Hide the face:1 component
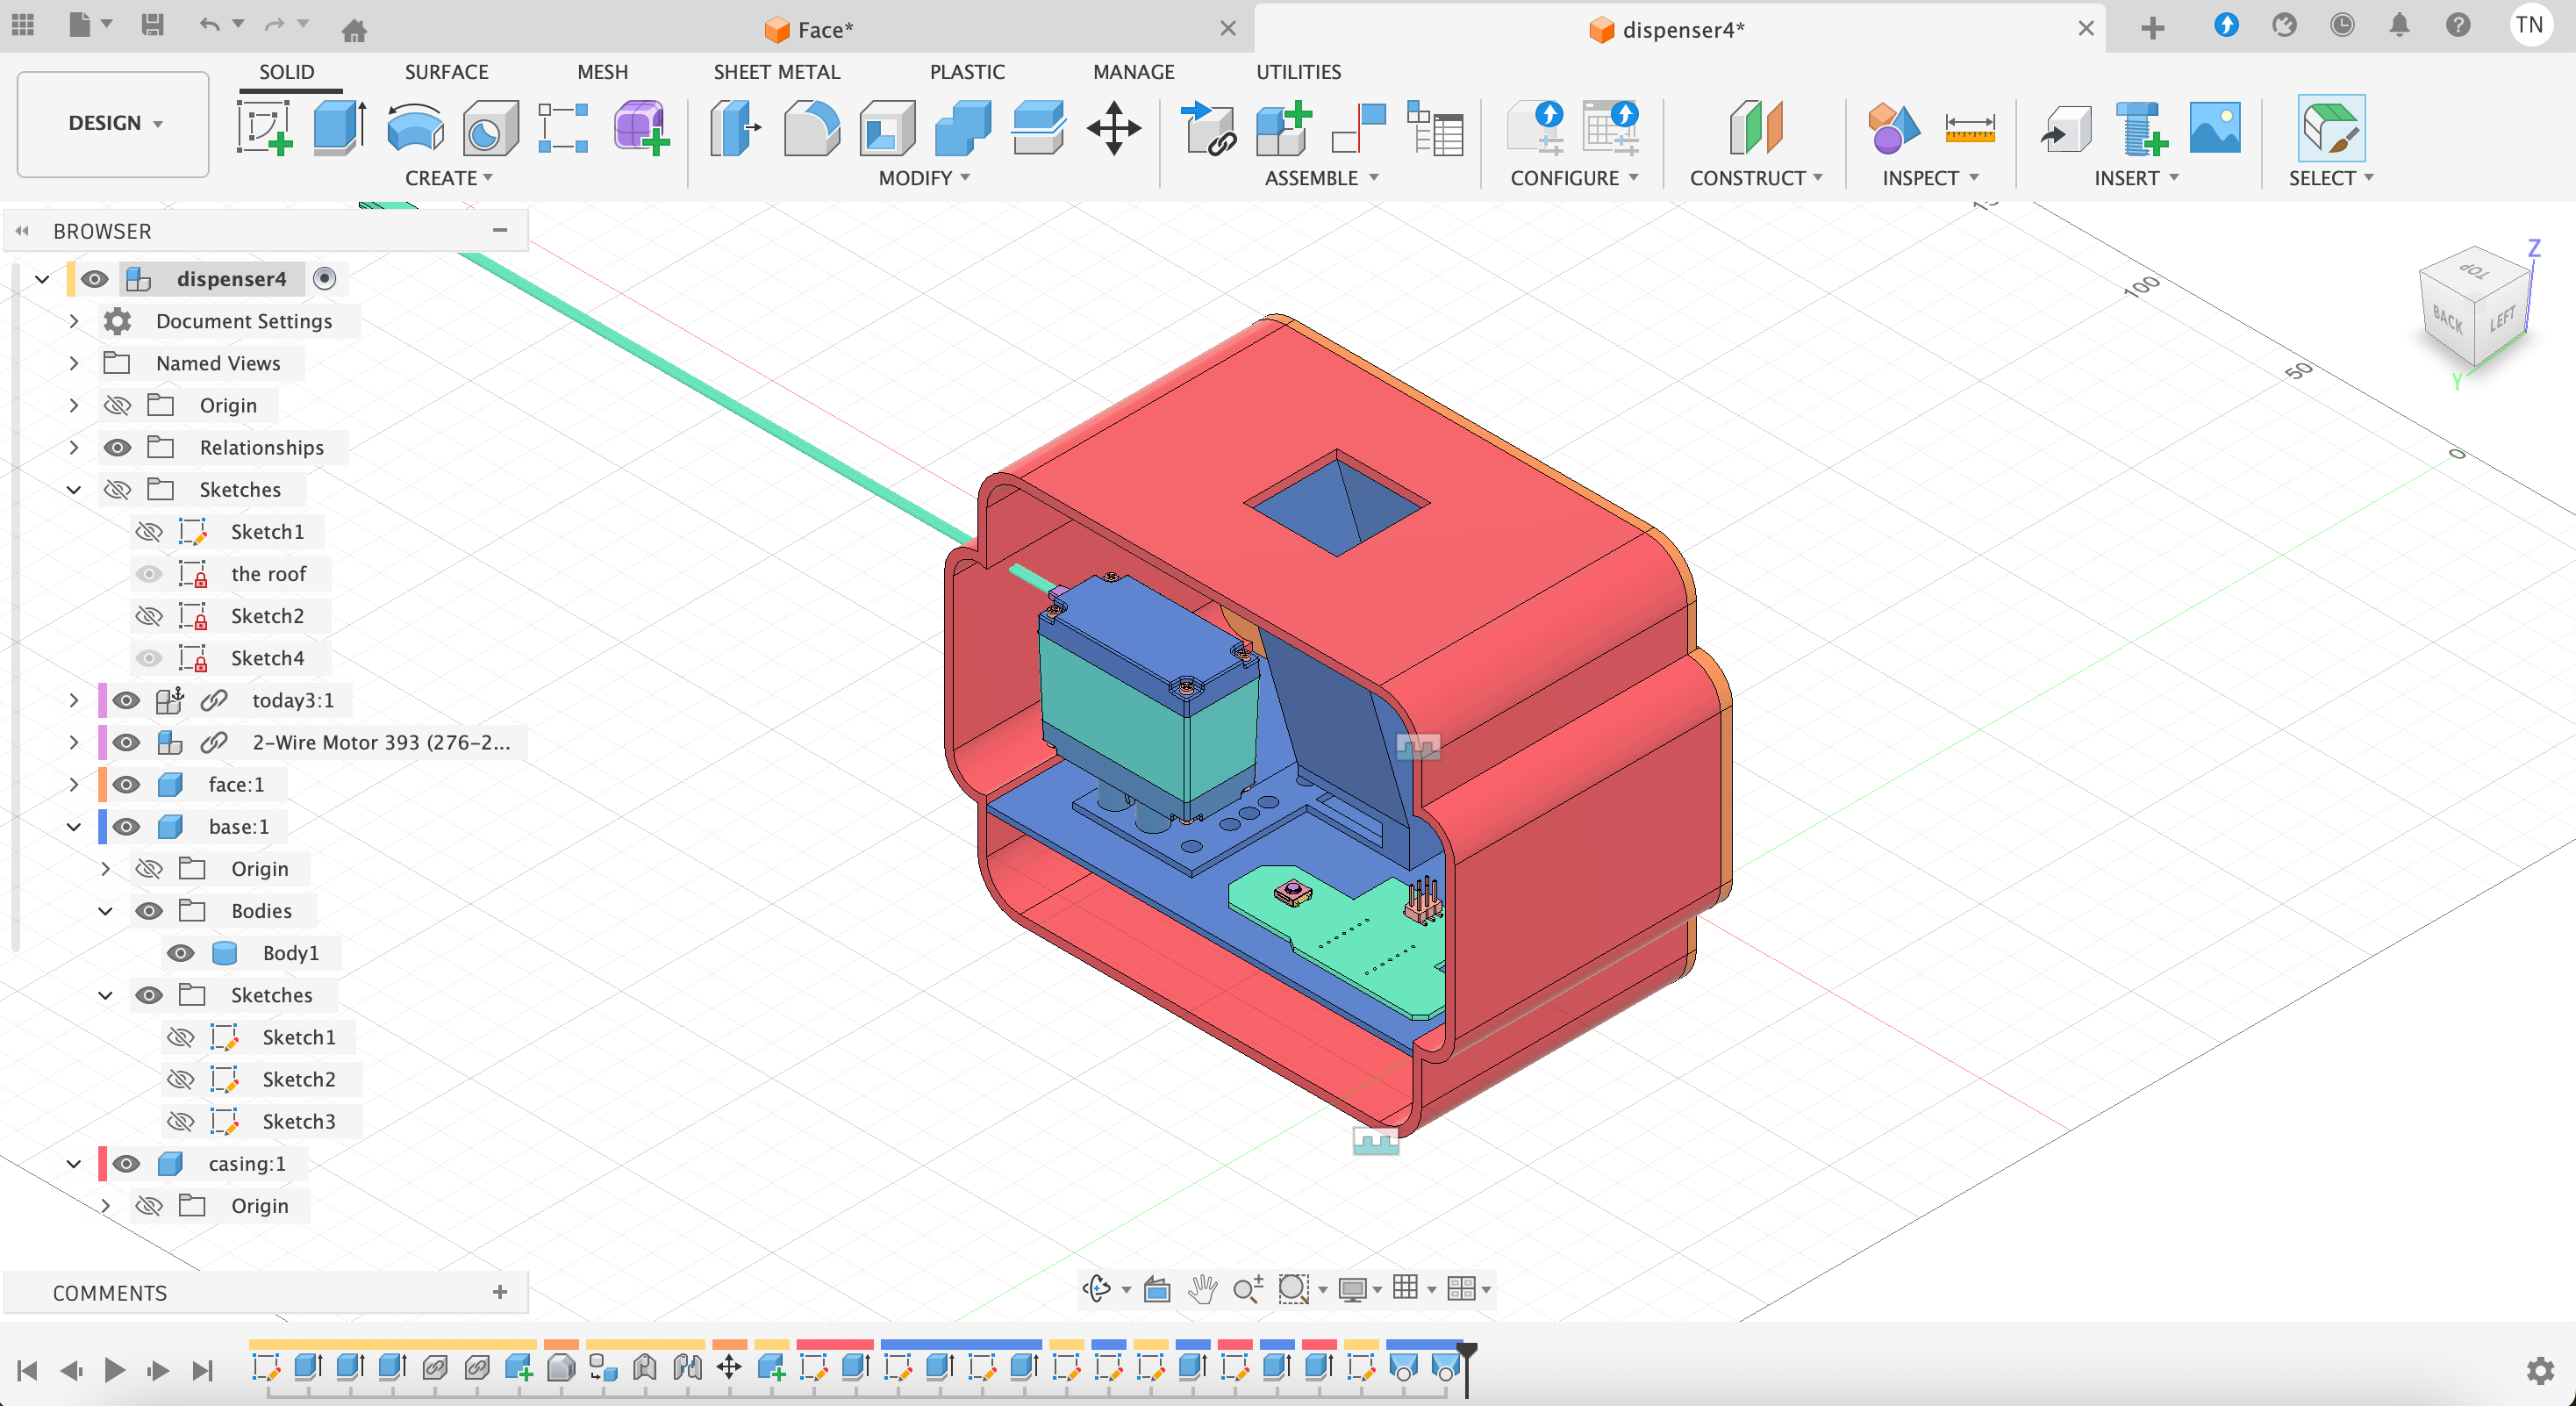This screenshot has height=1406, width=2576. [126, 784]
